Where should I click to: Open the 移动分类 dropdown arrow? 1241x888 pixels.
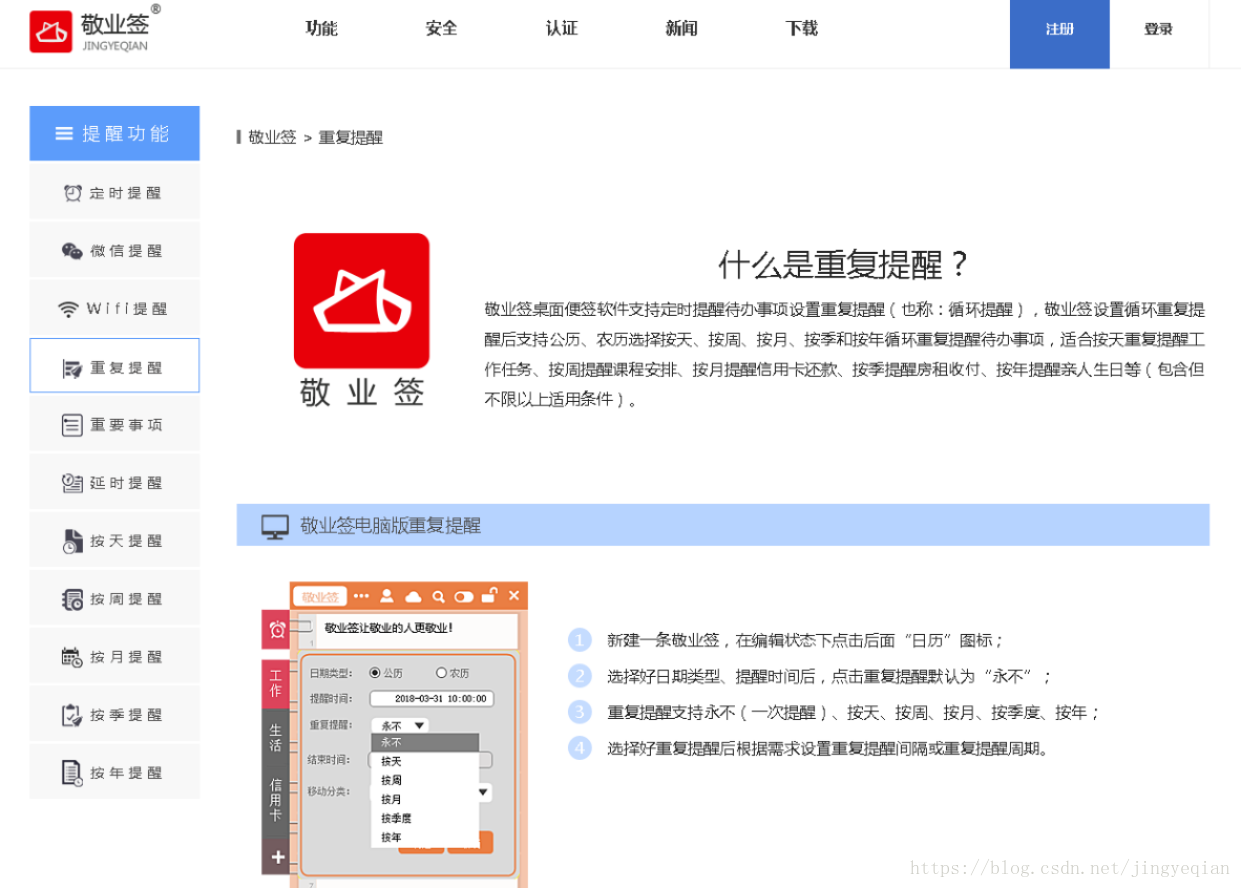[x=484, y=792]
